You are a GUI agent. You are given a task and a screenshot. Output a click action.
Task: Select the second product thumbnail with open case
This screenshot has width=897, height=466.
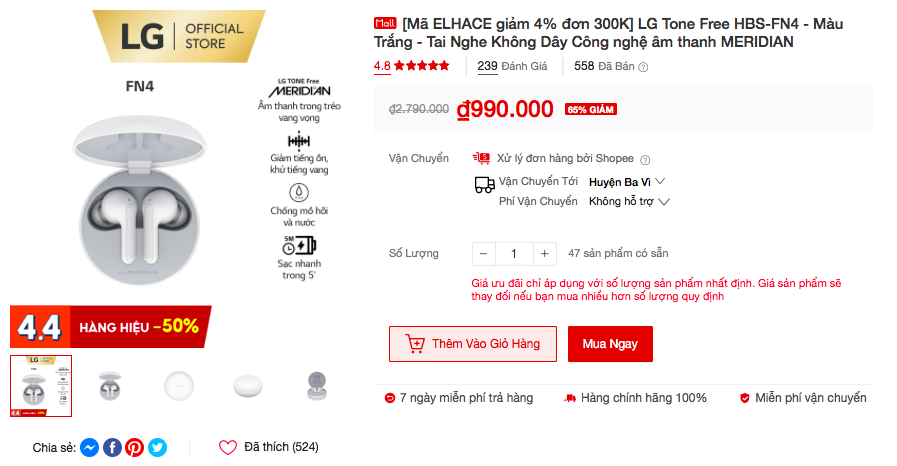pos(110,386)
